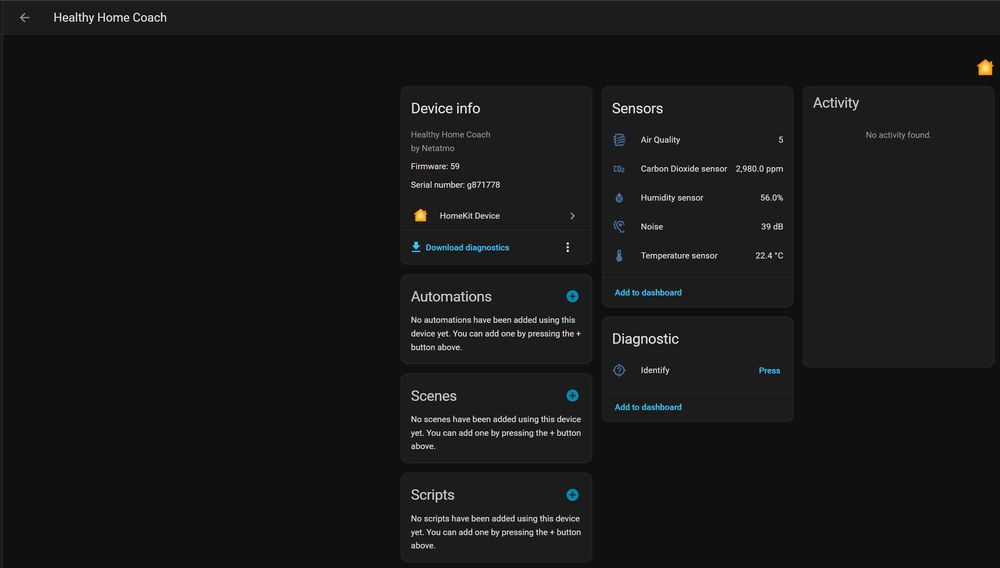1000x568 pixels.
Task: Add a new automation with plus icon
Action: tap(572, 296)
